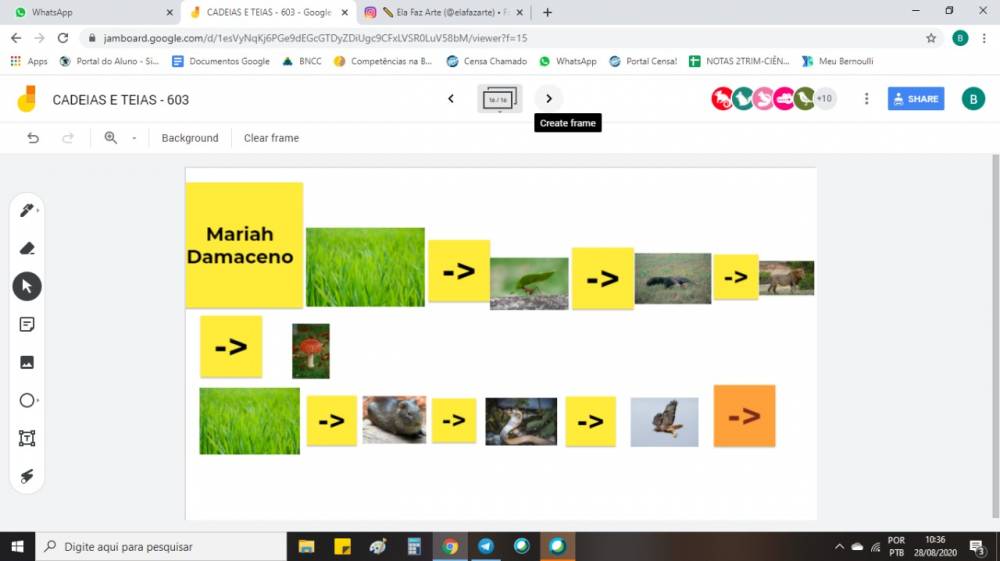Open the Add image tool
Screen dimensions: 1000x561
click(27, 362)
